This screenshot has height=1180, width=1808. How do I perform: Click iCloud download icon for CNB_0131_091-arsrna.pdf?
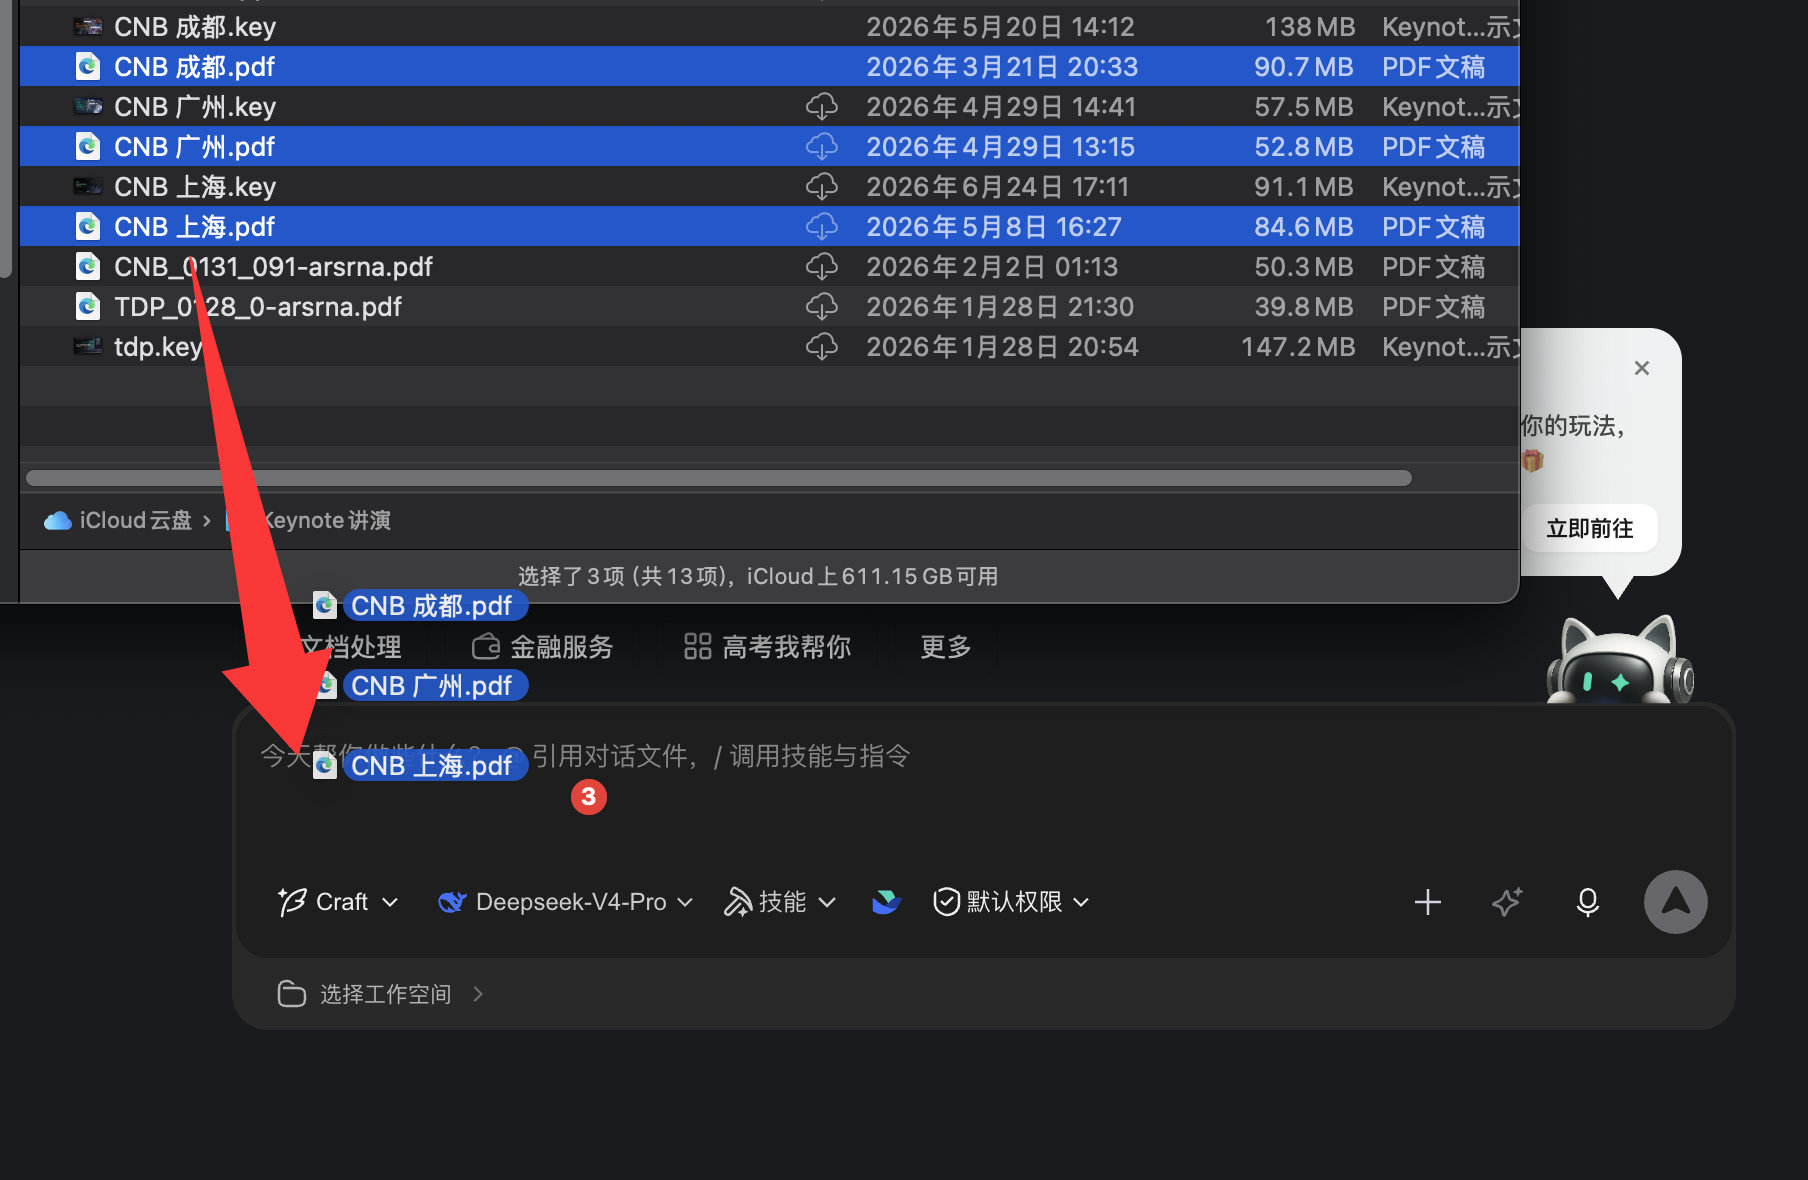[x=822, y=267]
